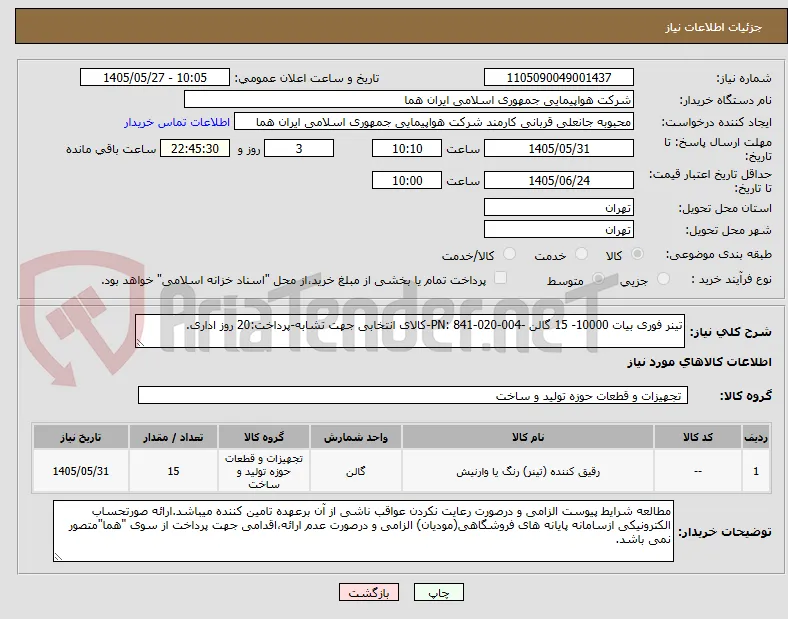The image size is (788, 619).
Task: Click the resize handle of buyer notes textarea
Action: coord(58,557)
